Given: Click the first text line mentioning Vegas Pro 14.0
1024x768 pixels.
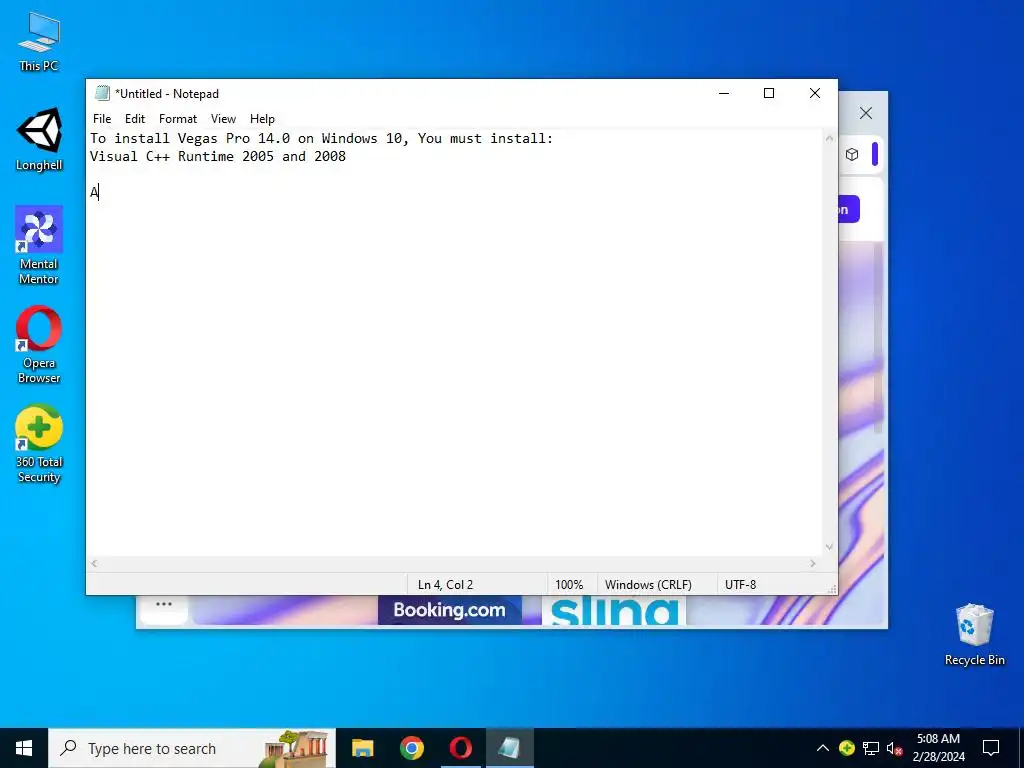Looking at the screenshot, I should pos(321,138).
